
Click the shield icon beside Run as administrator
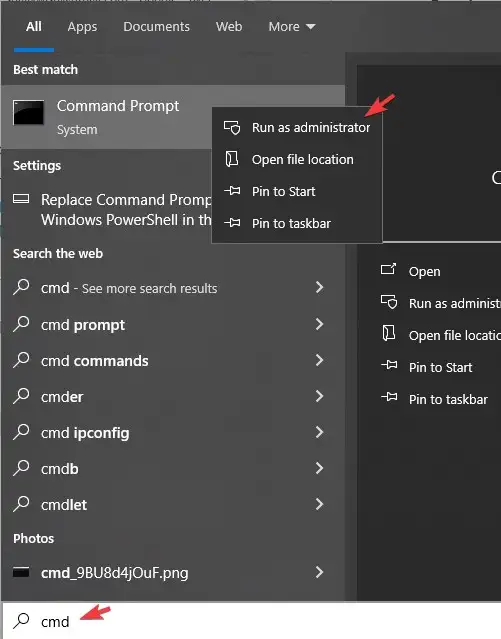point(232,128)
